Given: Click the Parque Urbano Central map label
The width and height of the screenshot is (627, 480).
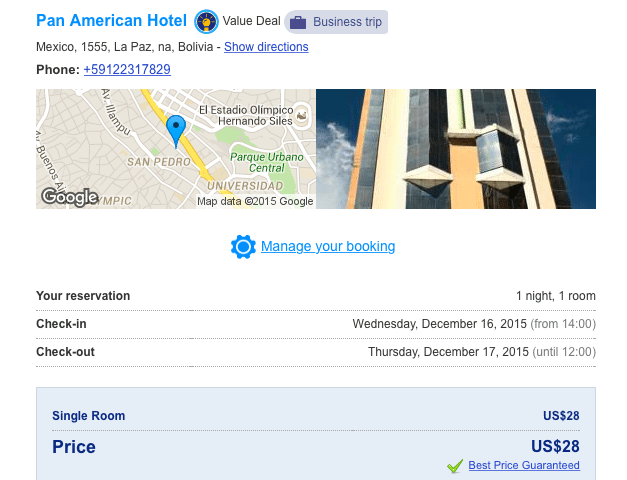Looking at the screenshot, I should 267,162.
